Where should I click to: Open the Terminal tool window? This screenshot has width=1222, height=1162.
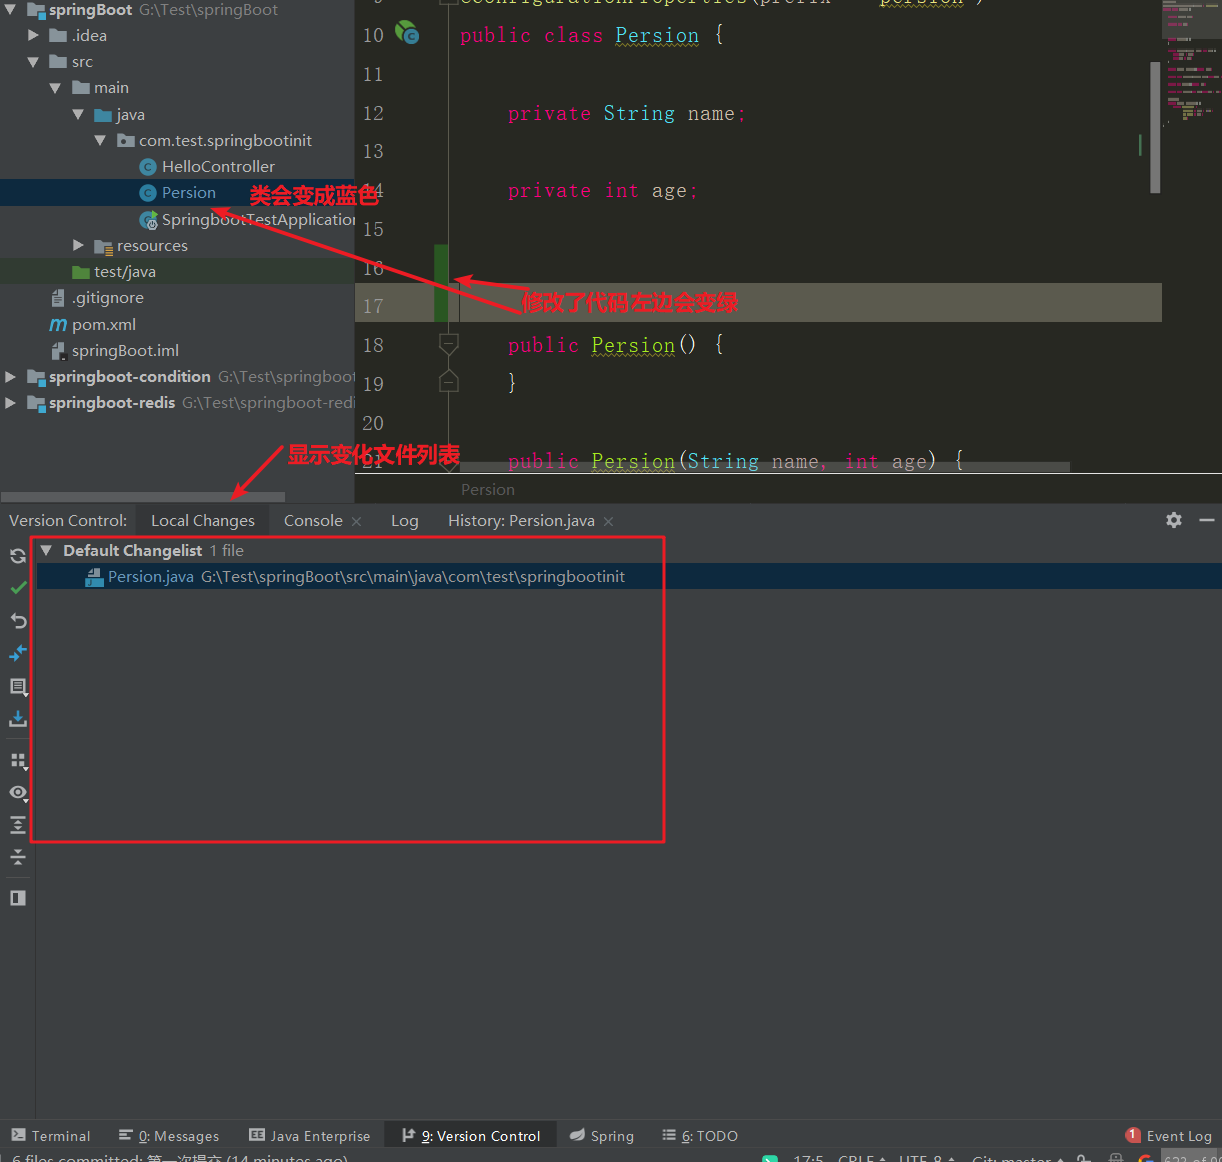(50, 1135)
